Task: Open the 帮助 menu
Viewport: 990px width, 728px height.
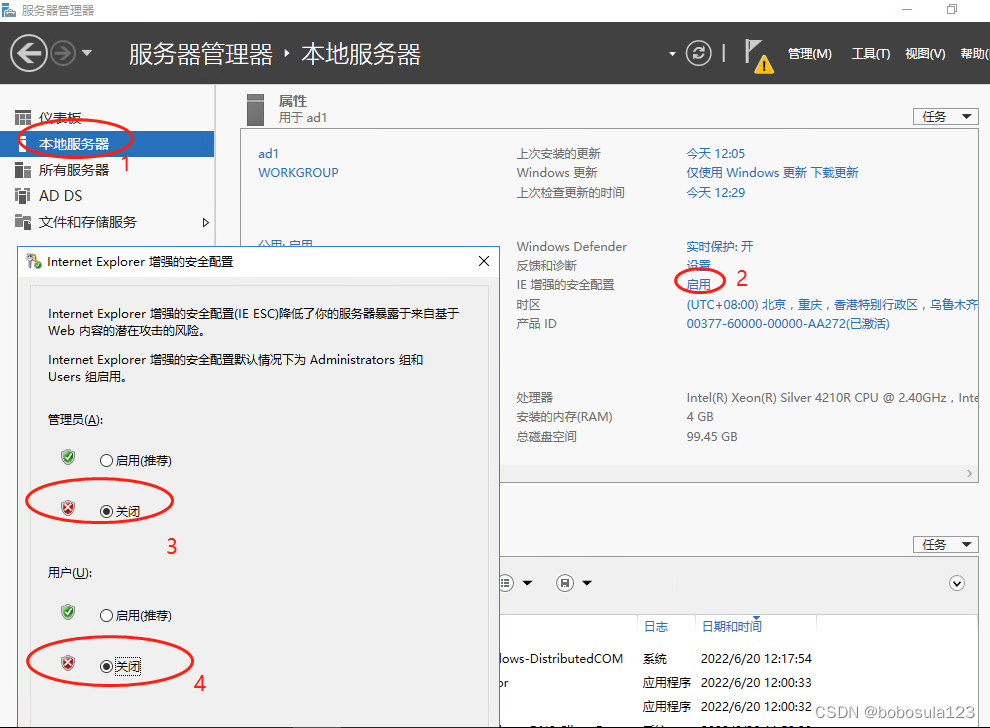Action: pos(975,54)
